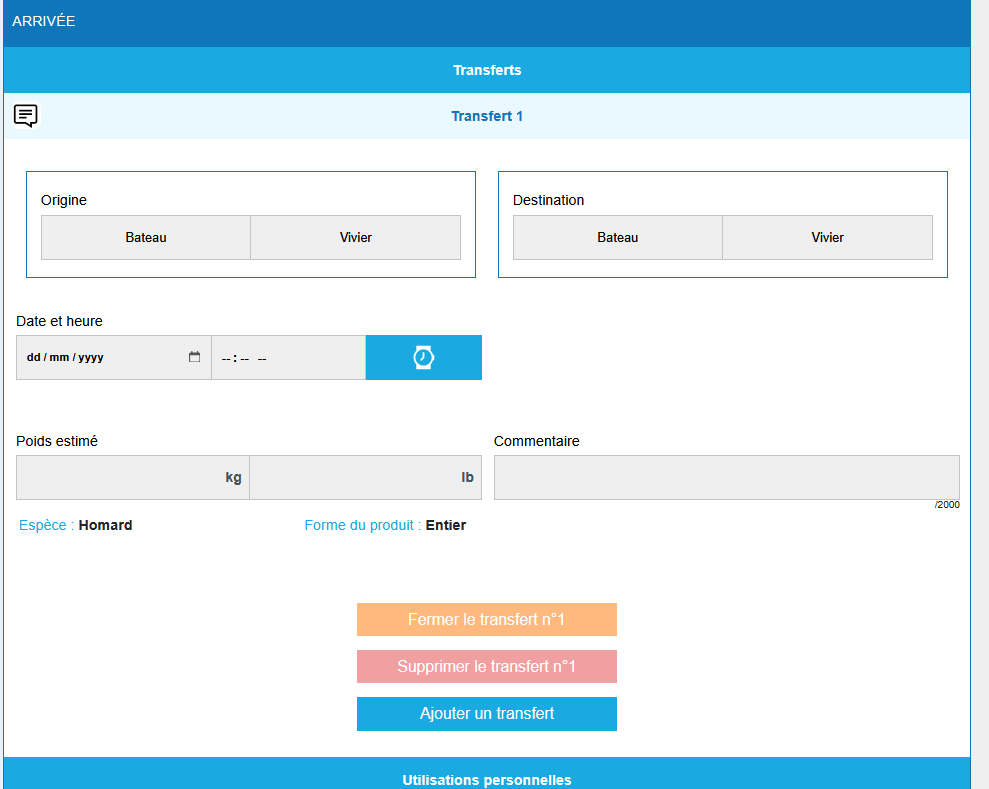Viewport: 989px width, 789px height.
Task: Select Vivier as Destination
Action: (827, 238)
